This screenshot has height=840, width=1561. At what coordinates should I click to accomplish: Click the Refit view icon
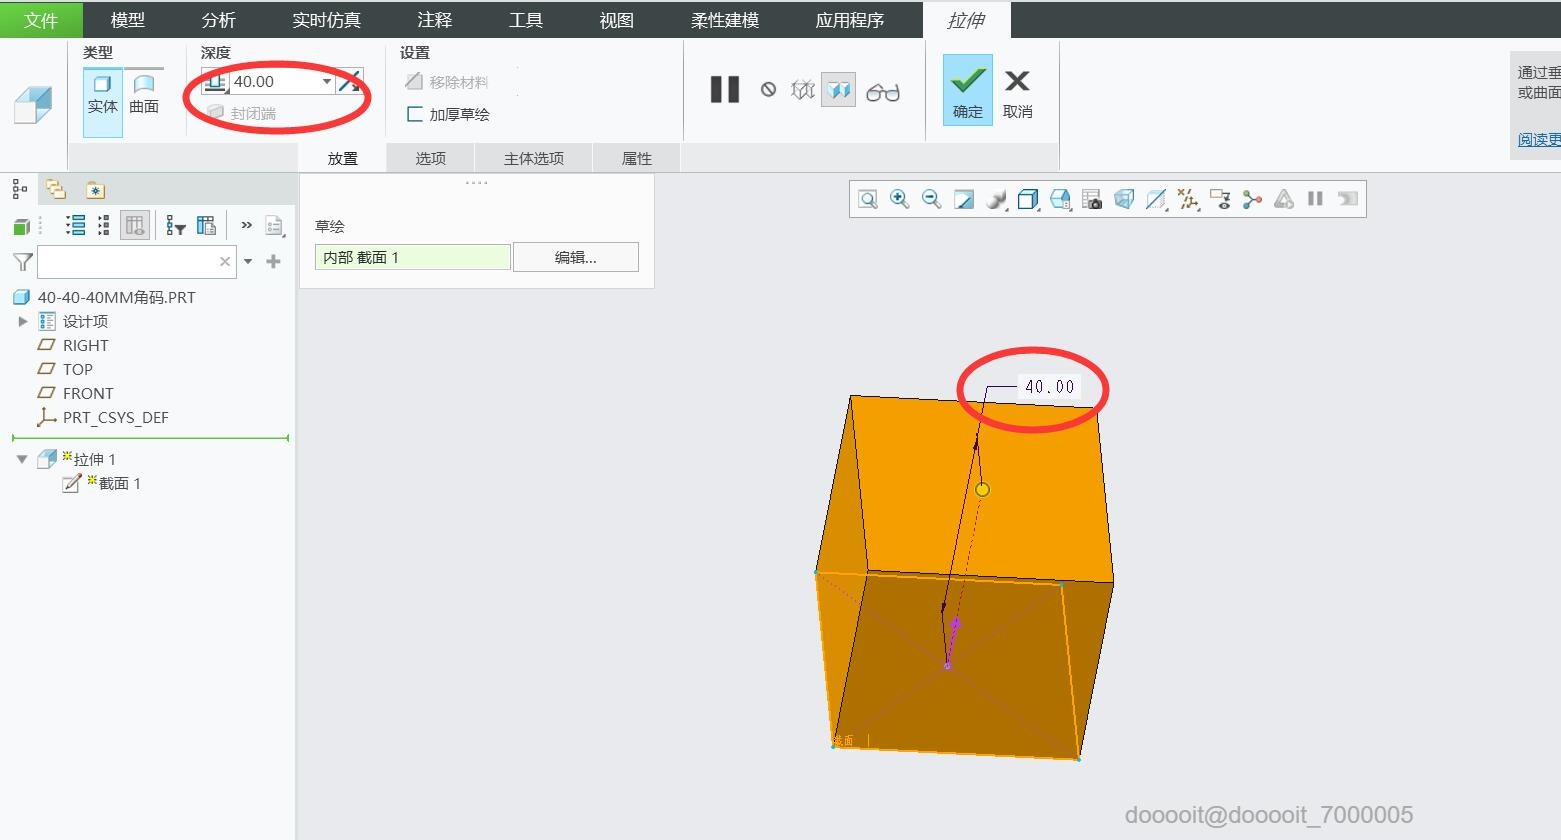point(868,199)
